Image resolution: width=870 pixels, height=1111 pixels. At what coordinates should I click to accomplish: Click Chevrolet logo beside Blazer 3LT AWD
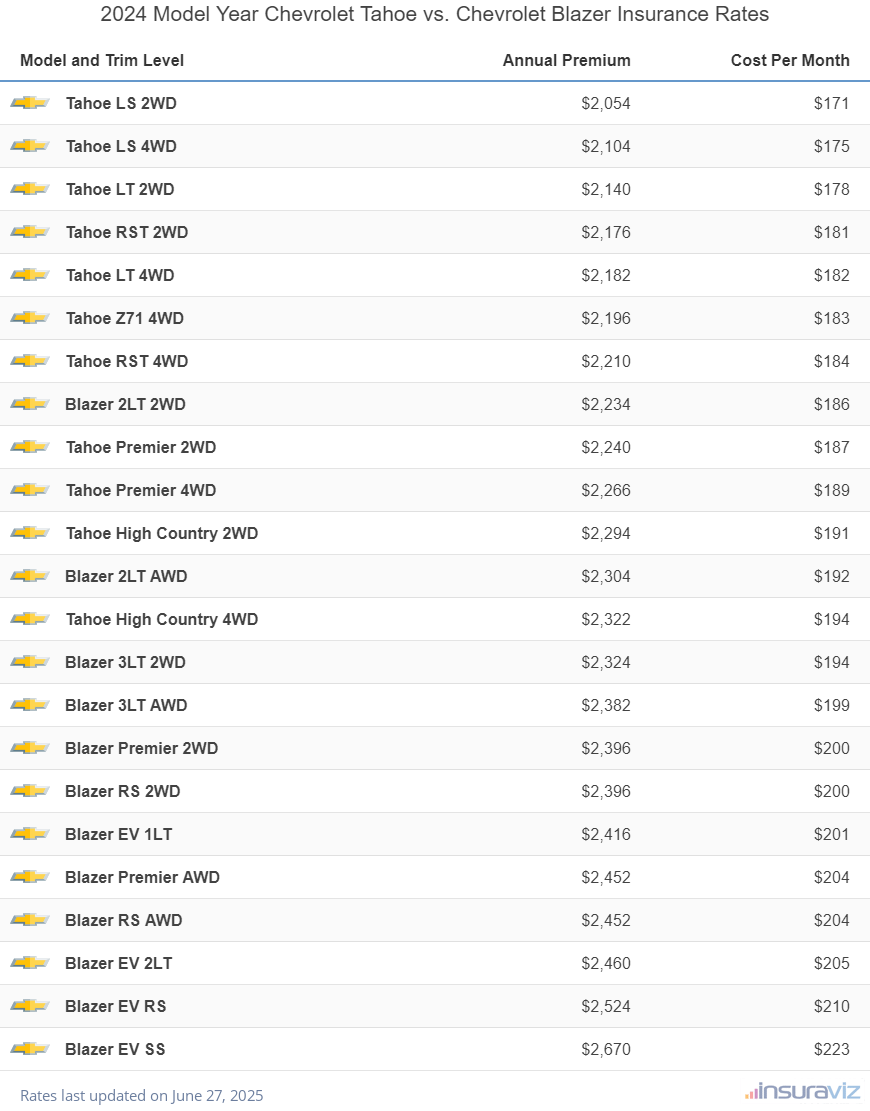[x=30, y=705]
